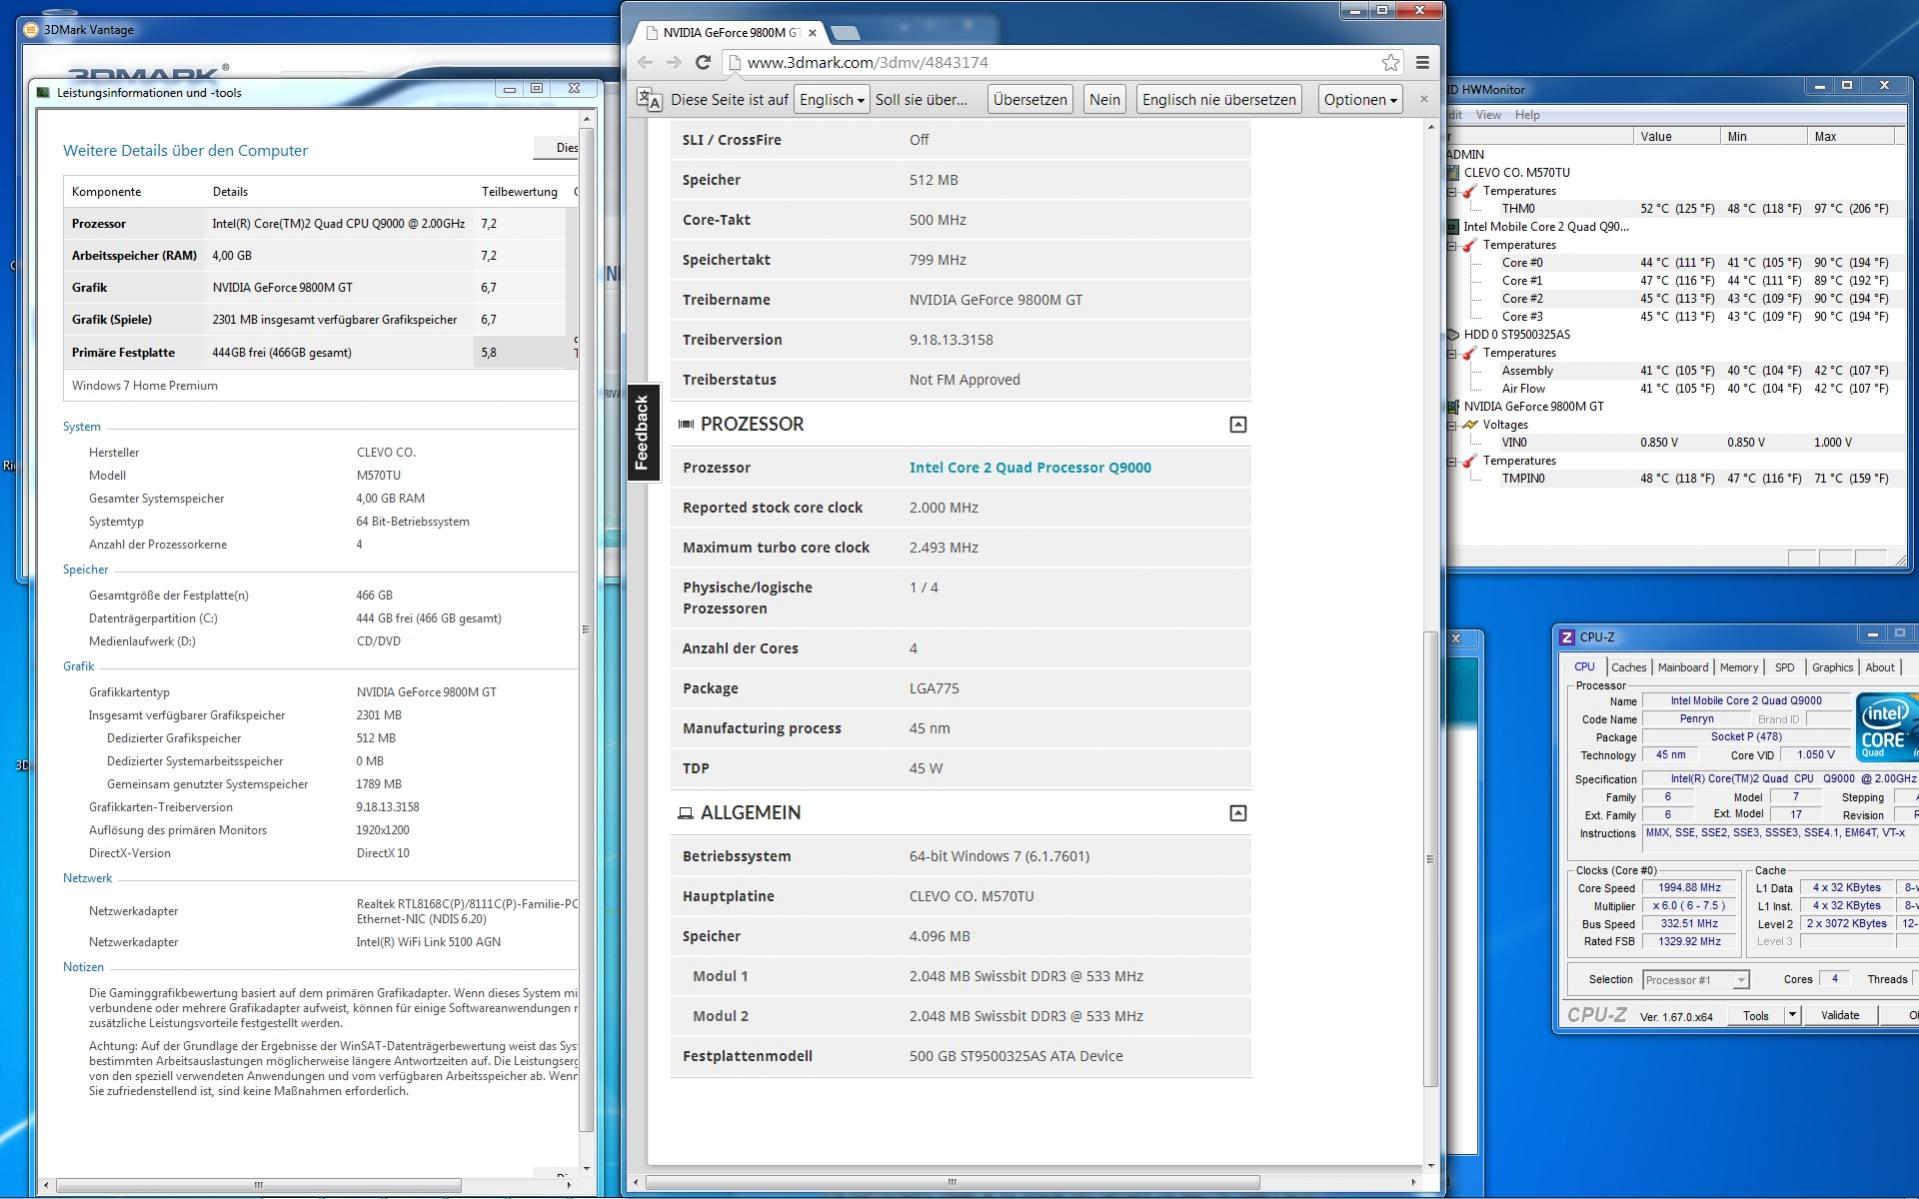
Task: Click the Tools button in CPU-Z
Action: click(1757, 1015)
